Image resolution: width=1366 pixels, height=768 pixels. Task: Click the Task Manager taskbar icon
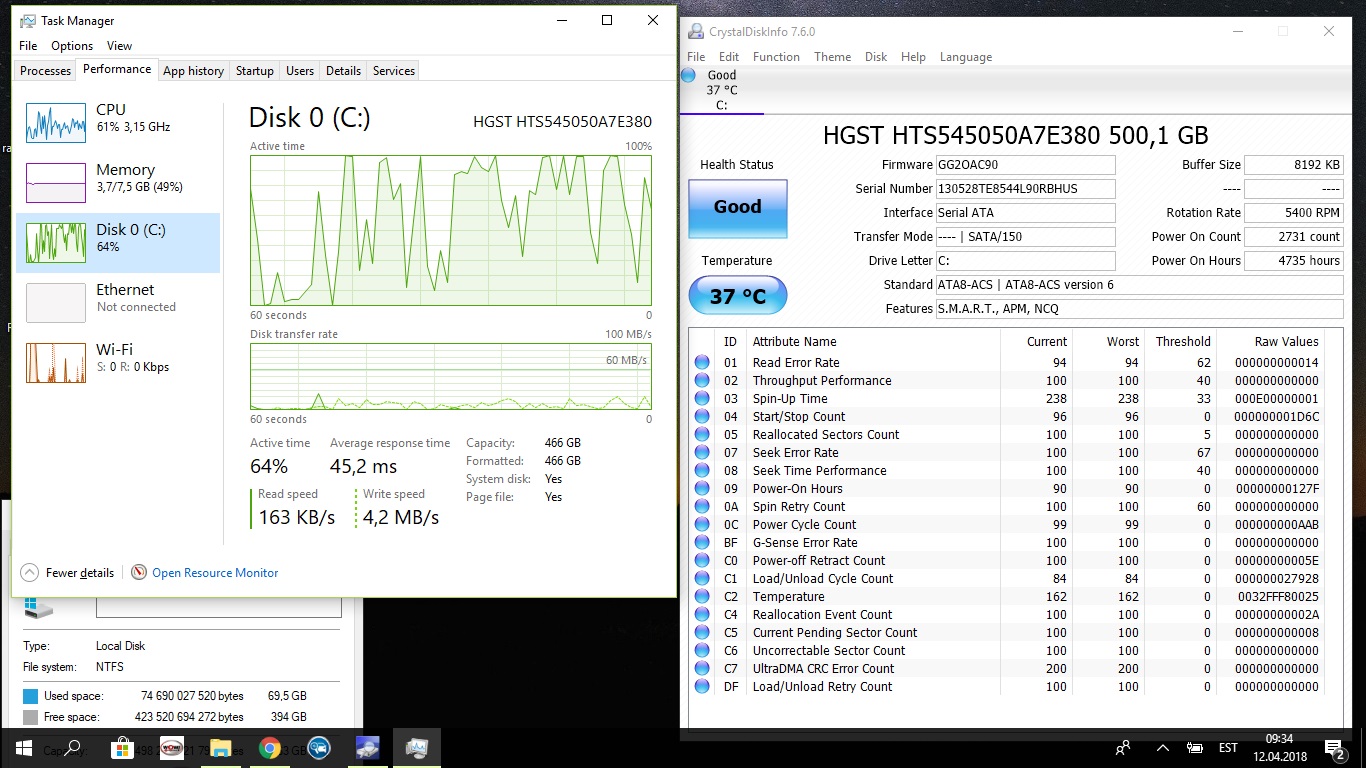click(416, 748)
